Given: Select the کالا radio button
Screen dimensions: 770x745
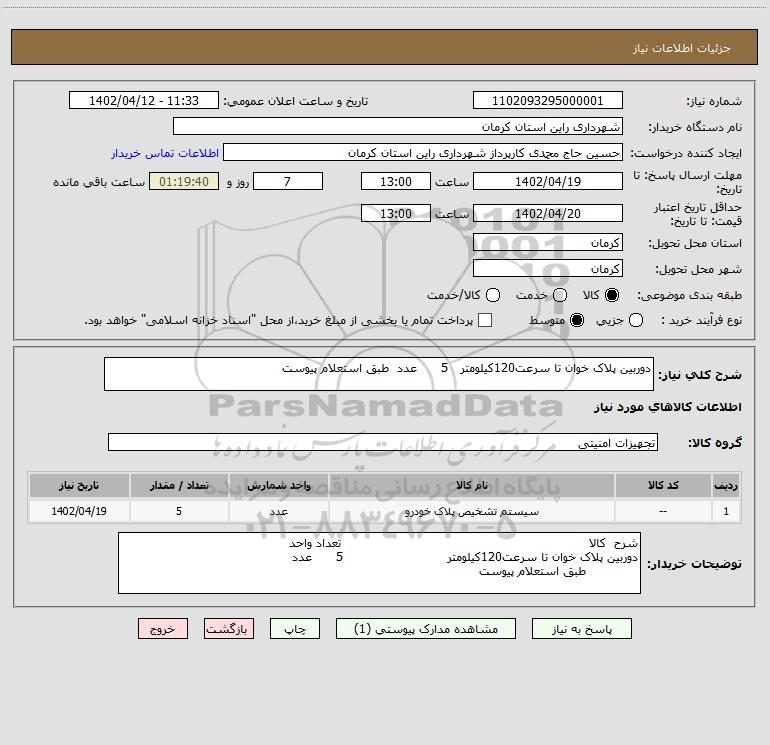Looking at the screenshot, I should [x=612, y=295].
